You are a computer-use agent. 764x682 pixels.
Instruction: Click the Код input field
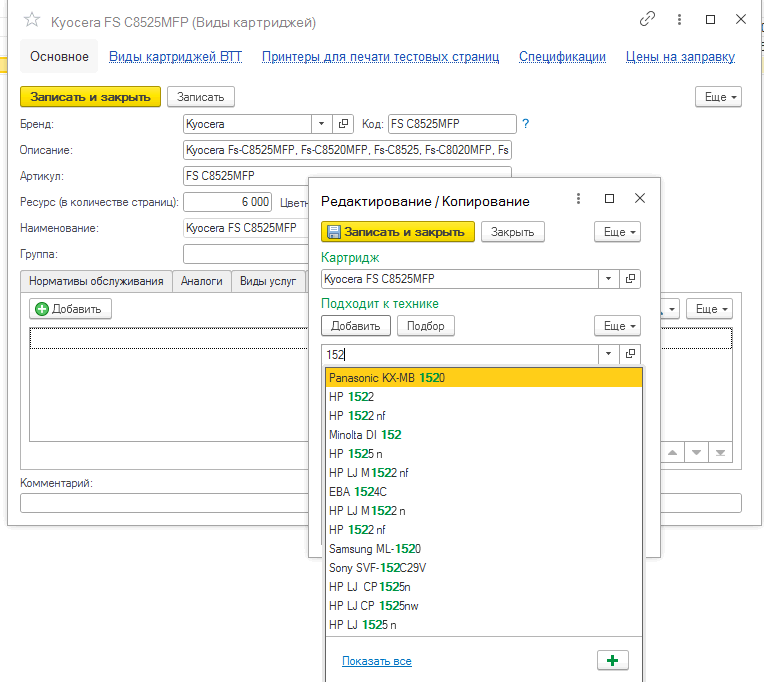pyautogui.click(x=452, y=124)
